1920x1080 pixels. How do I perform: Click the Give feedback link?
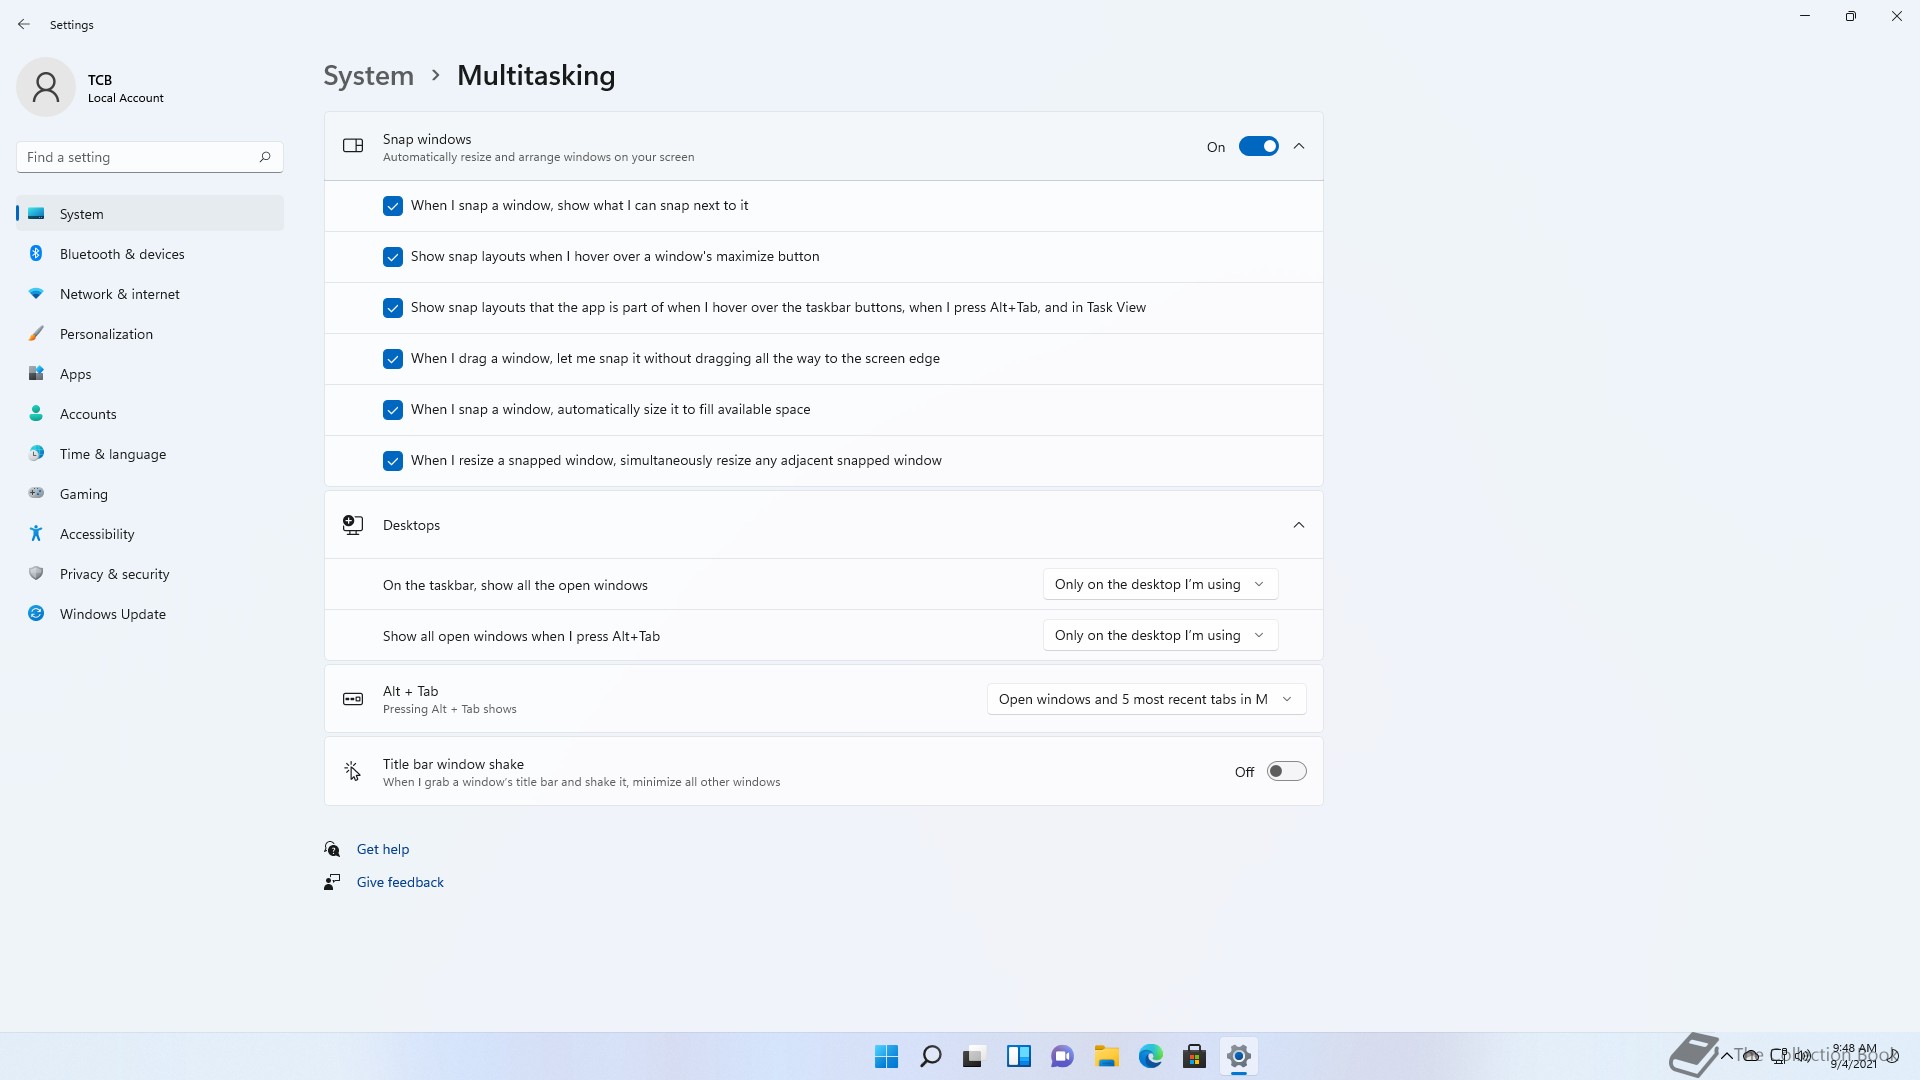400,883
